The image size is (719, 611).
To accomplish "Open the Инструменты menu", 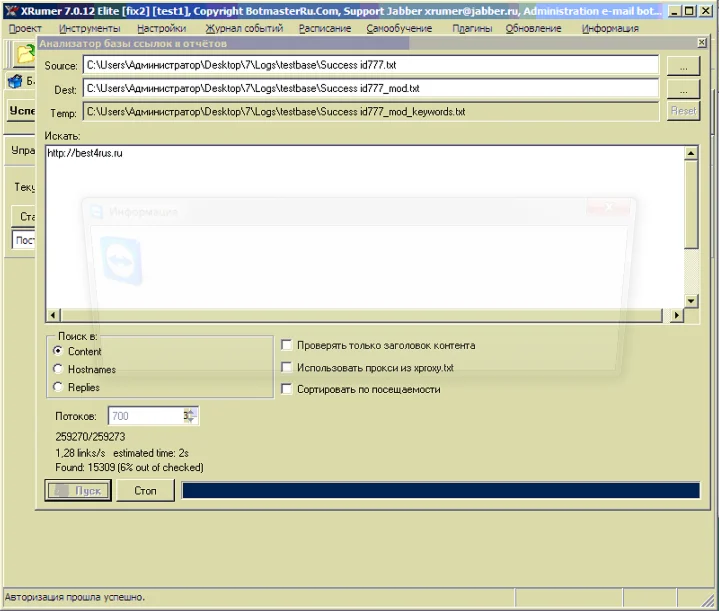I will pos(89,28).
